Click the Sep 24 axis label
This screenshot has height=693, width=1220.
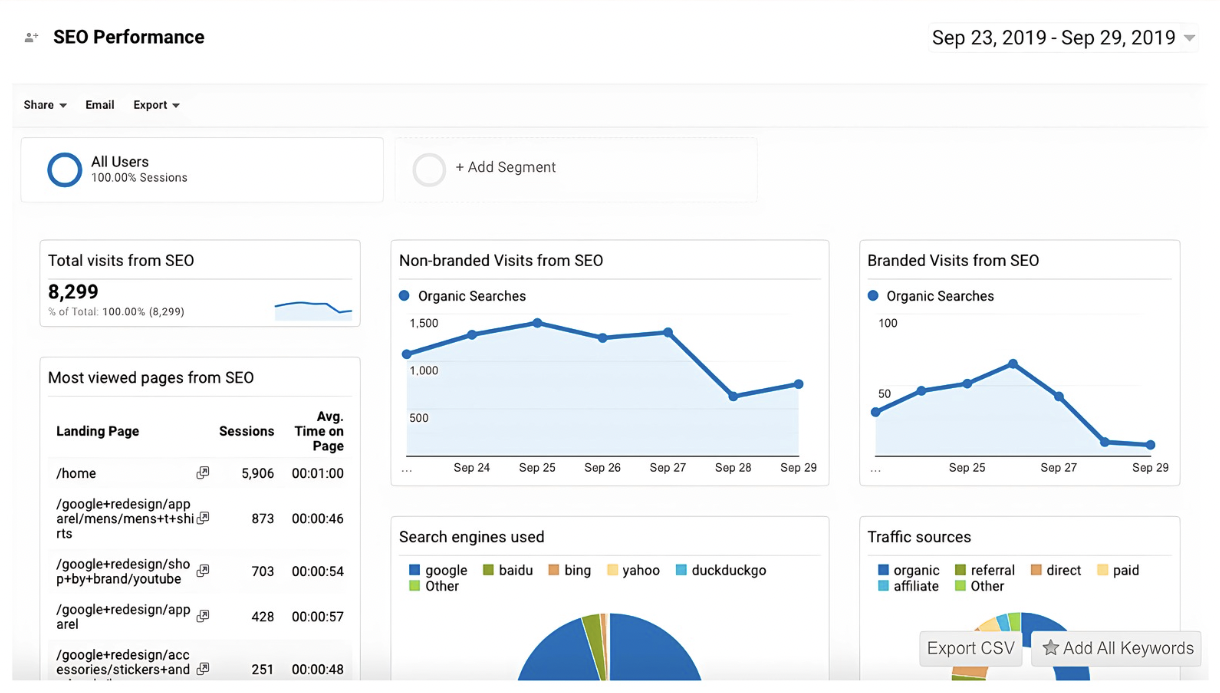click(x=471, y=467)
